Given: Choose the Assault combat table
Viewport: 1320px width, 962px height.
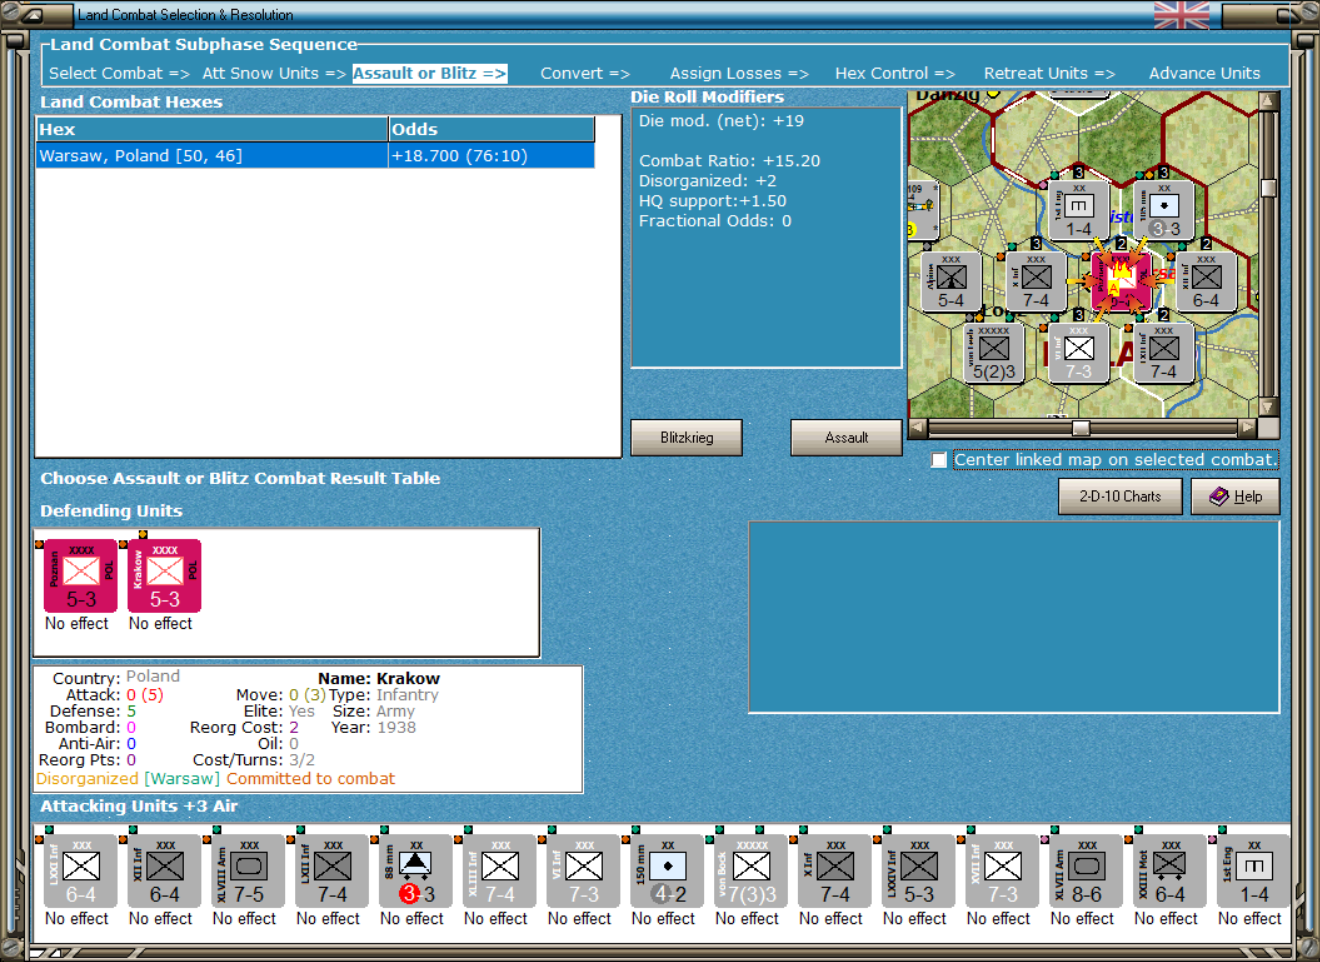Looking at the screenshot, I should tap(846, 437).
